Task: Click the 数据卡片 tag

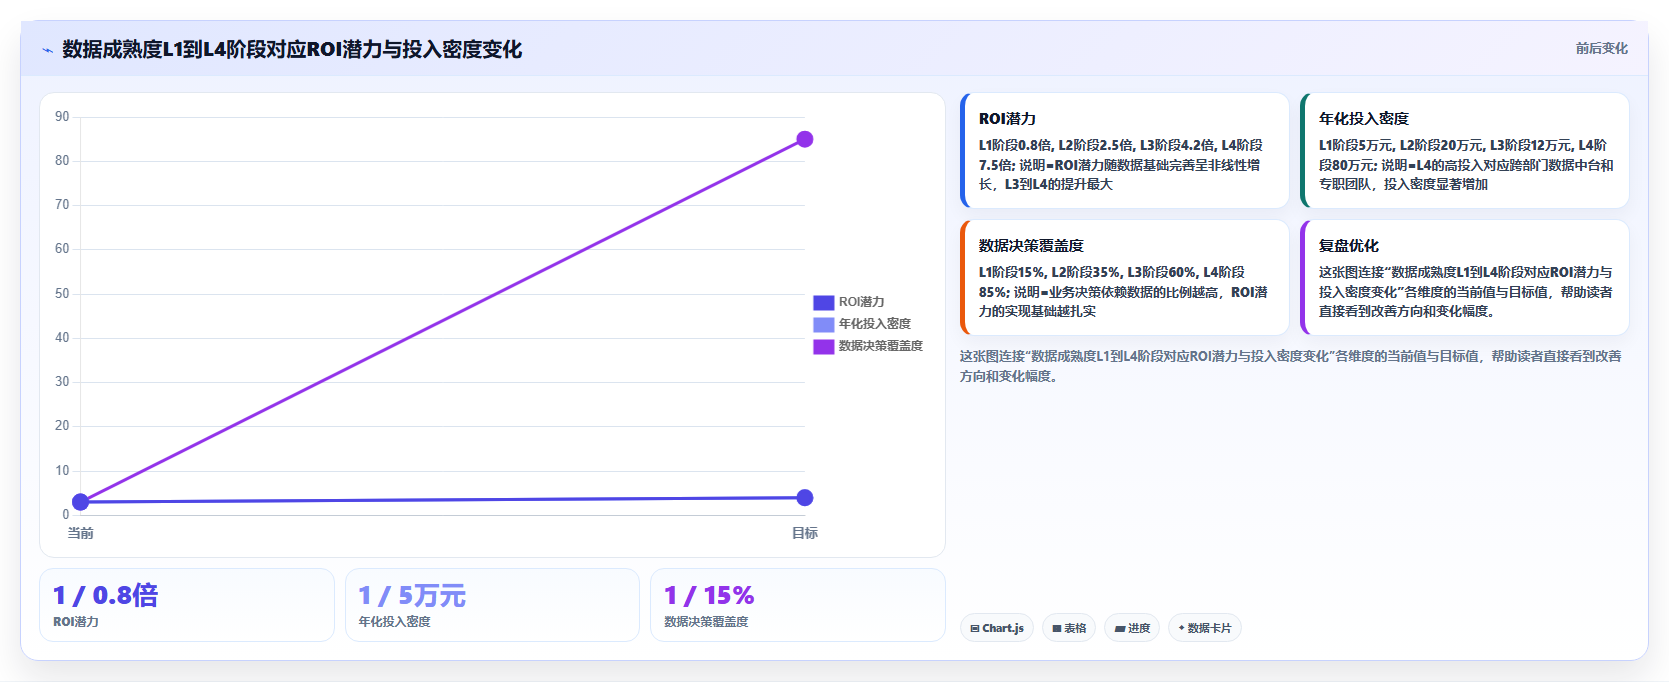Action: coord(1205,628)
